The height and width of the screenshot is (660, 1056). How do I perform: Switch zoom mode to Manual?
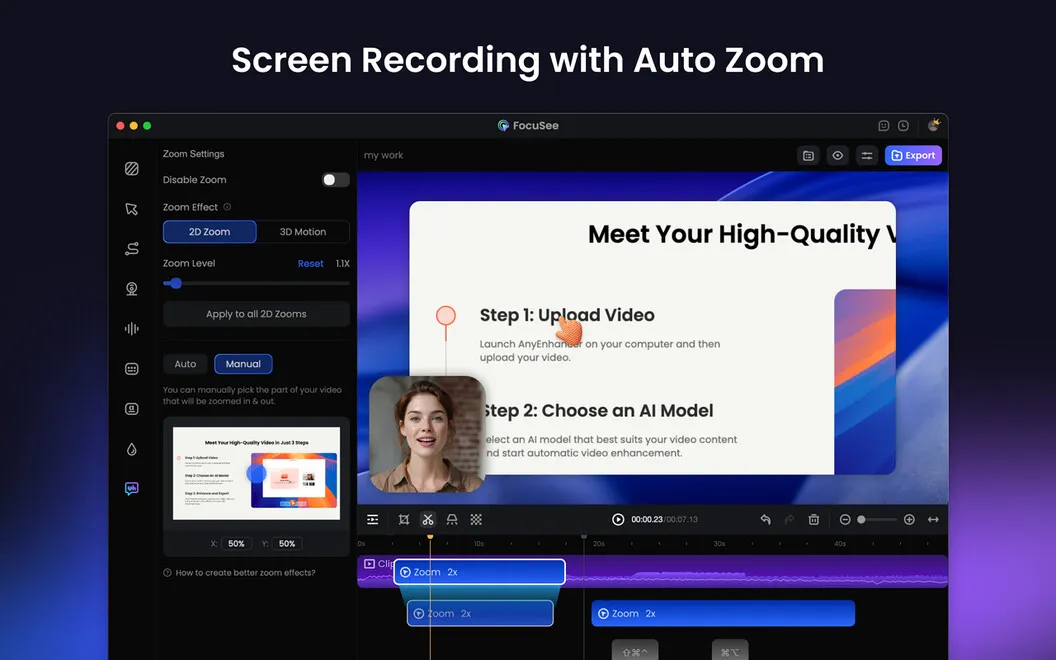click(243, 364)
